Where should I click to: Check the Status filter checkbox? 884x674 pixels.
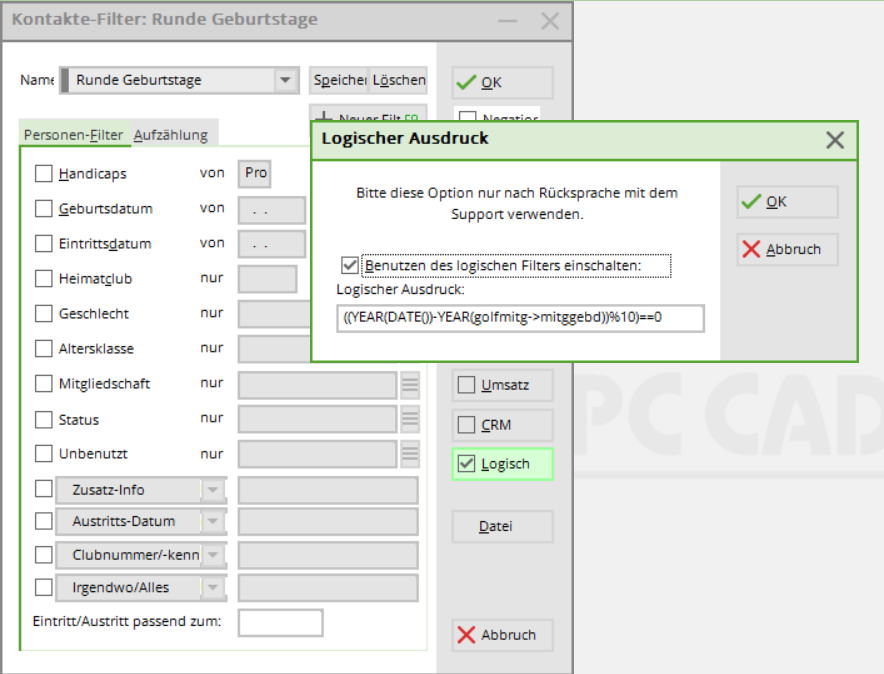pos(43,419)
